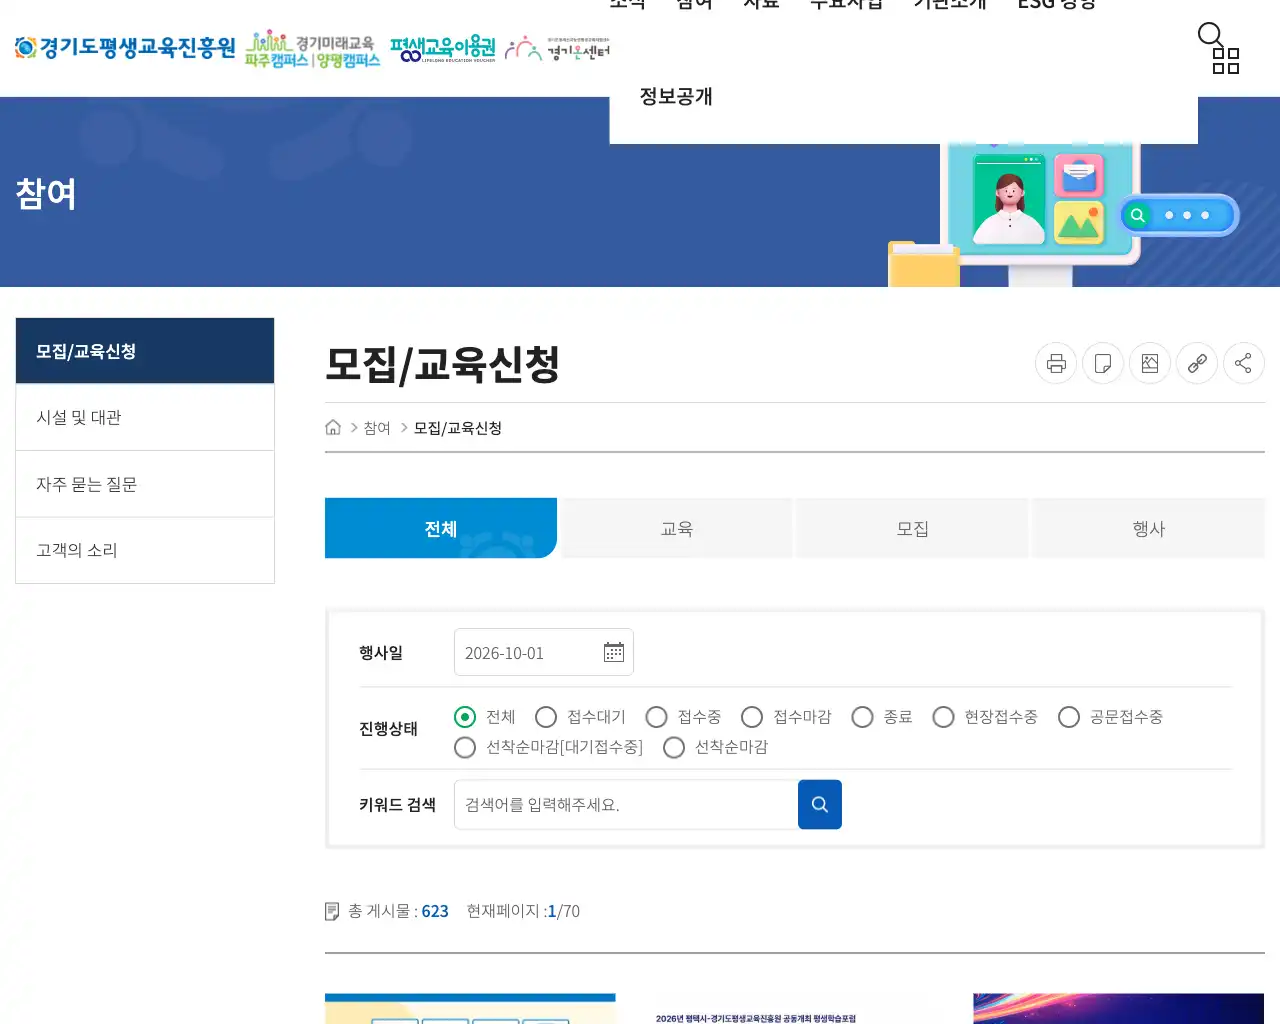
Task: Click the 경기온센터 logo
Action: point(557,49)
